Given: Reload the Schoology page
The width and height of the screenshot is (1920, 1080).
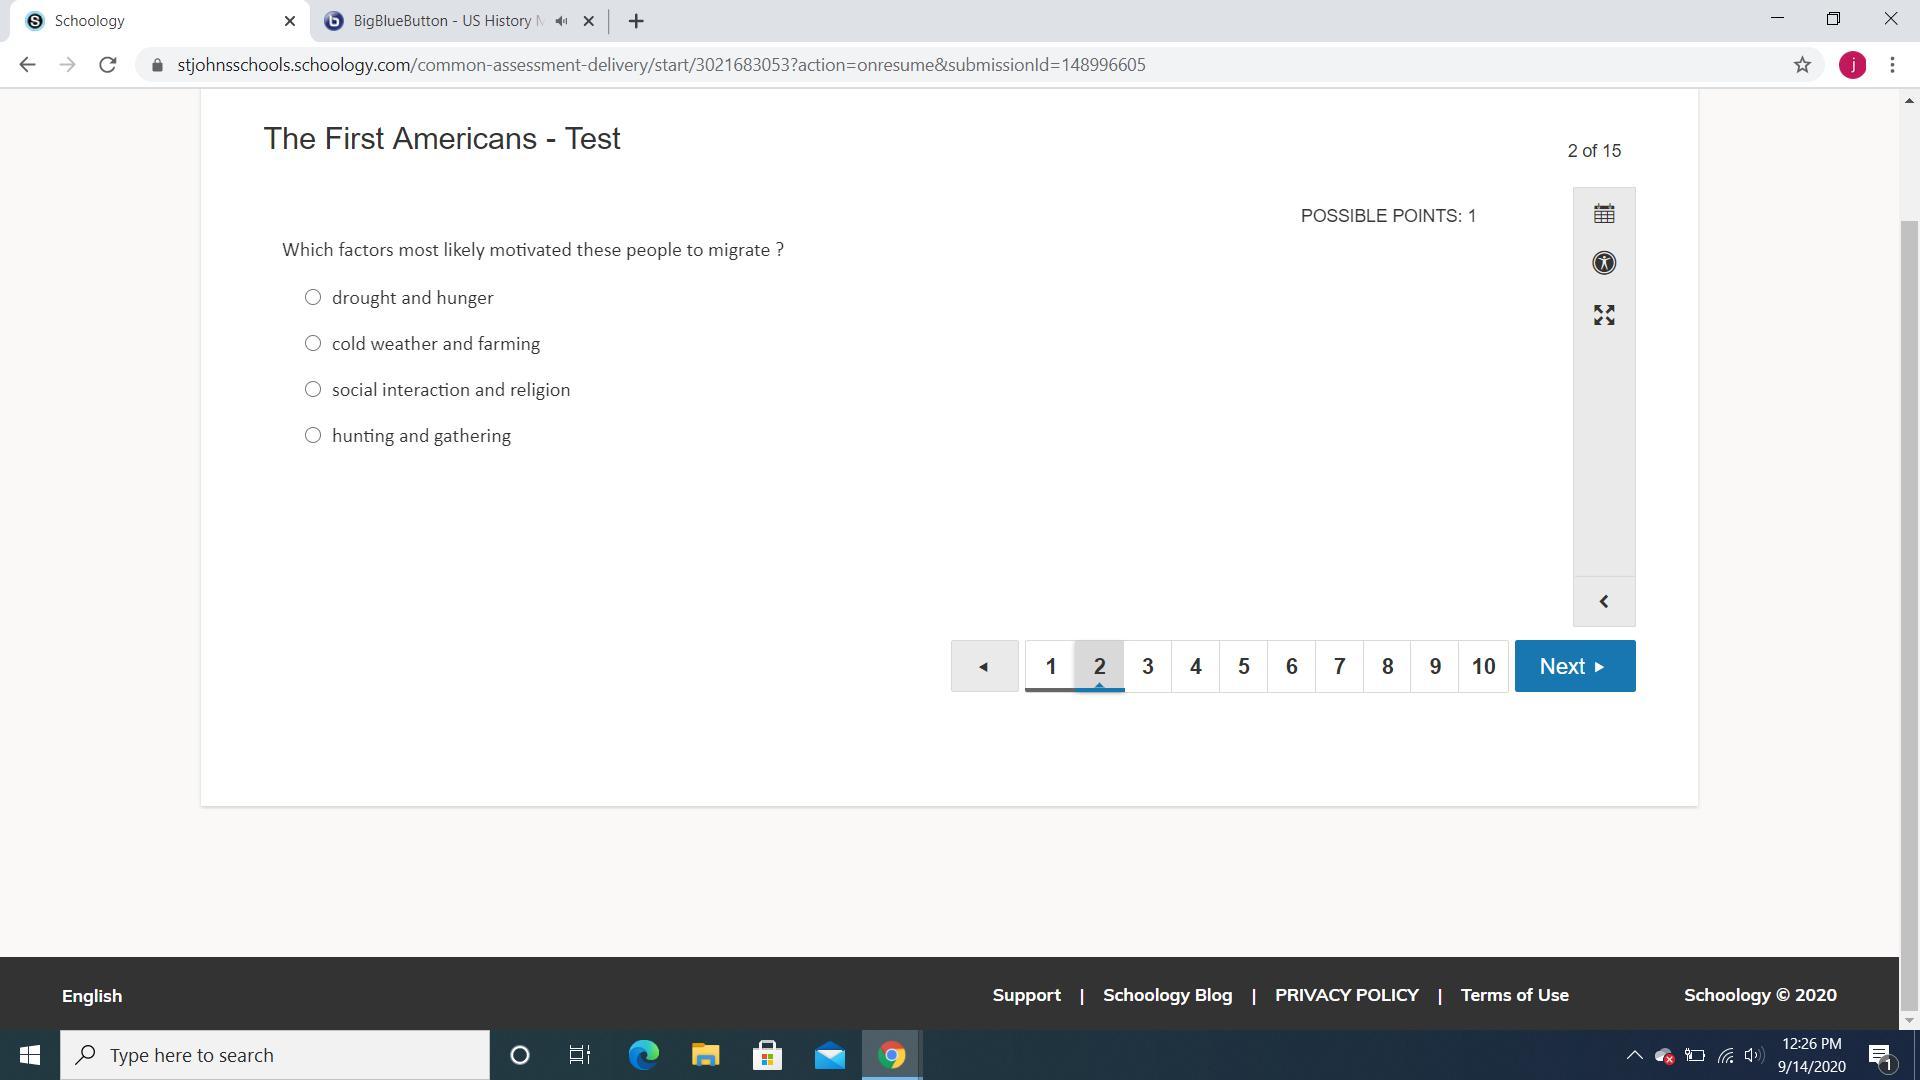Looking at the screenshot, I should pos(108,65).
